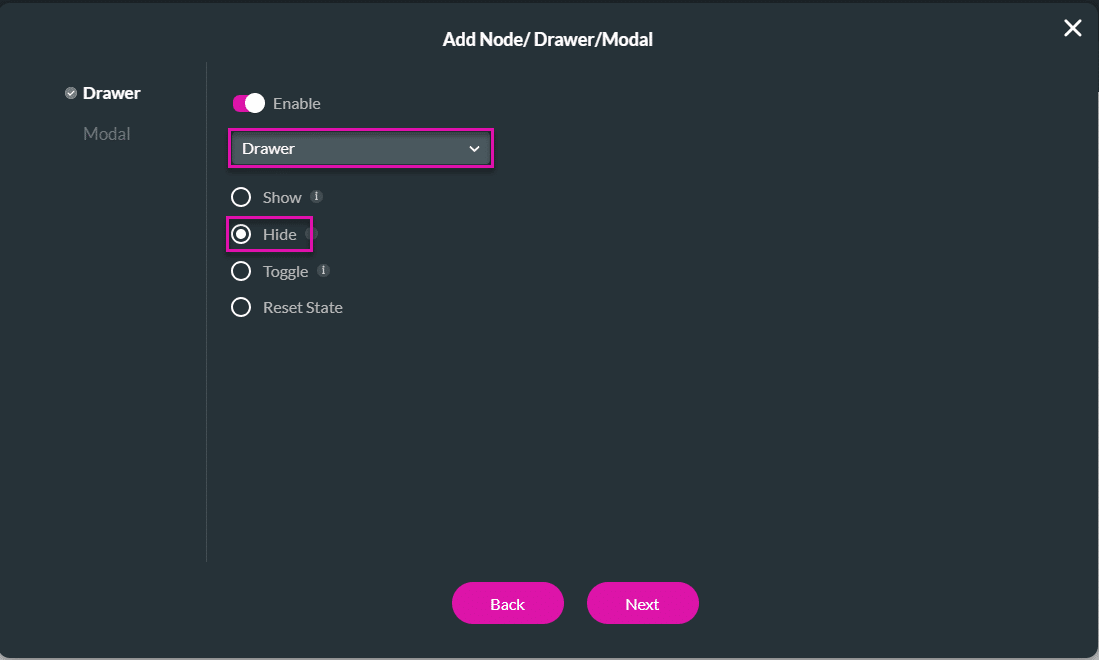Click the Back button

click(x=507, y=603)
